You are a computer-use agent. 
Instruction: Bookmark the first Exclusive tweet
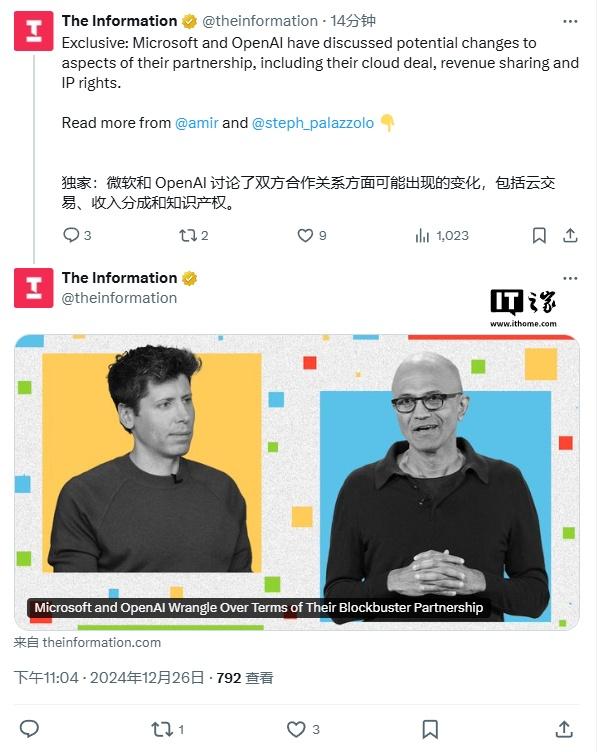539,235
